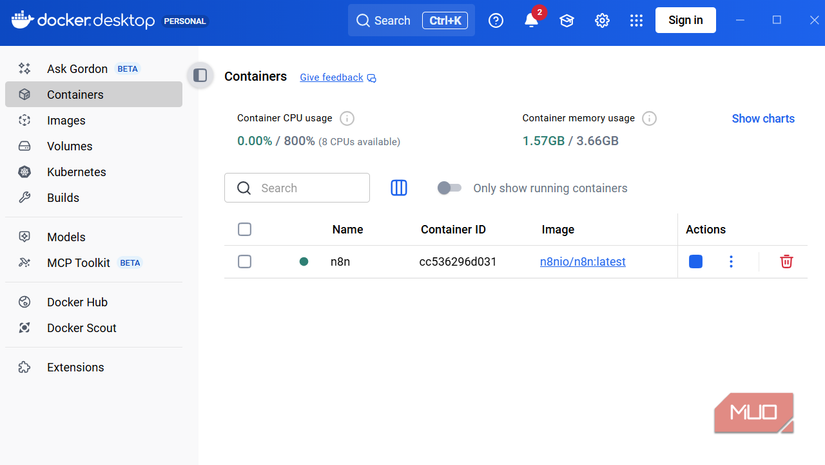825x465 pixels.
Task: Click the Extensions puzzle icon
Action: click(24, 367)
